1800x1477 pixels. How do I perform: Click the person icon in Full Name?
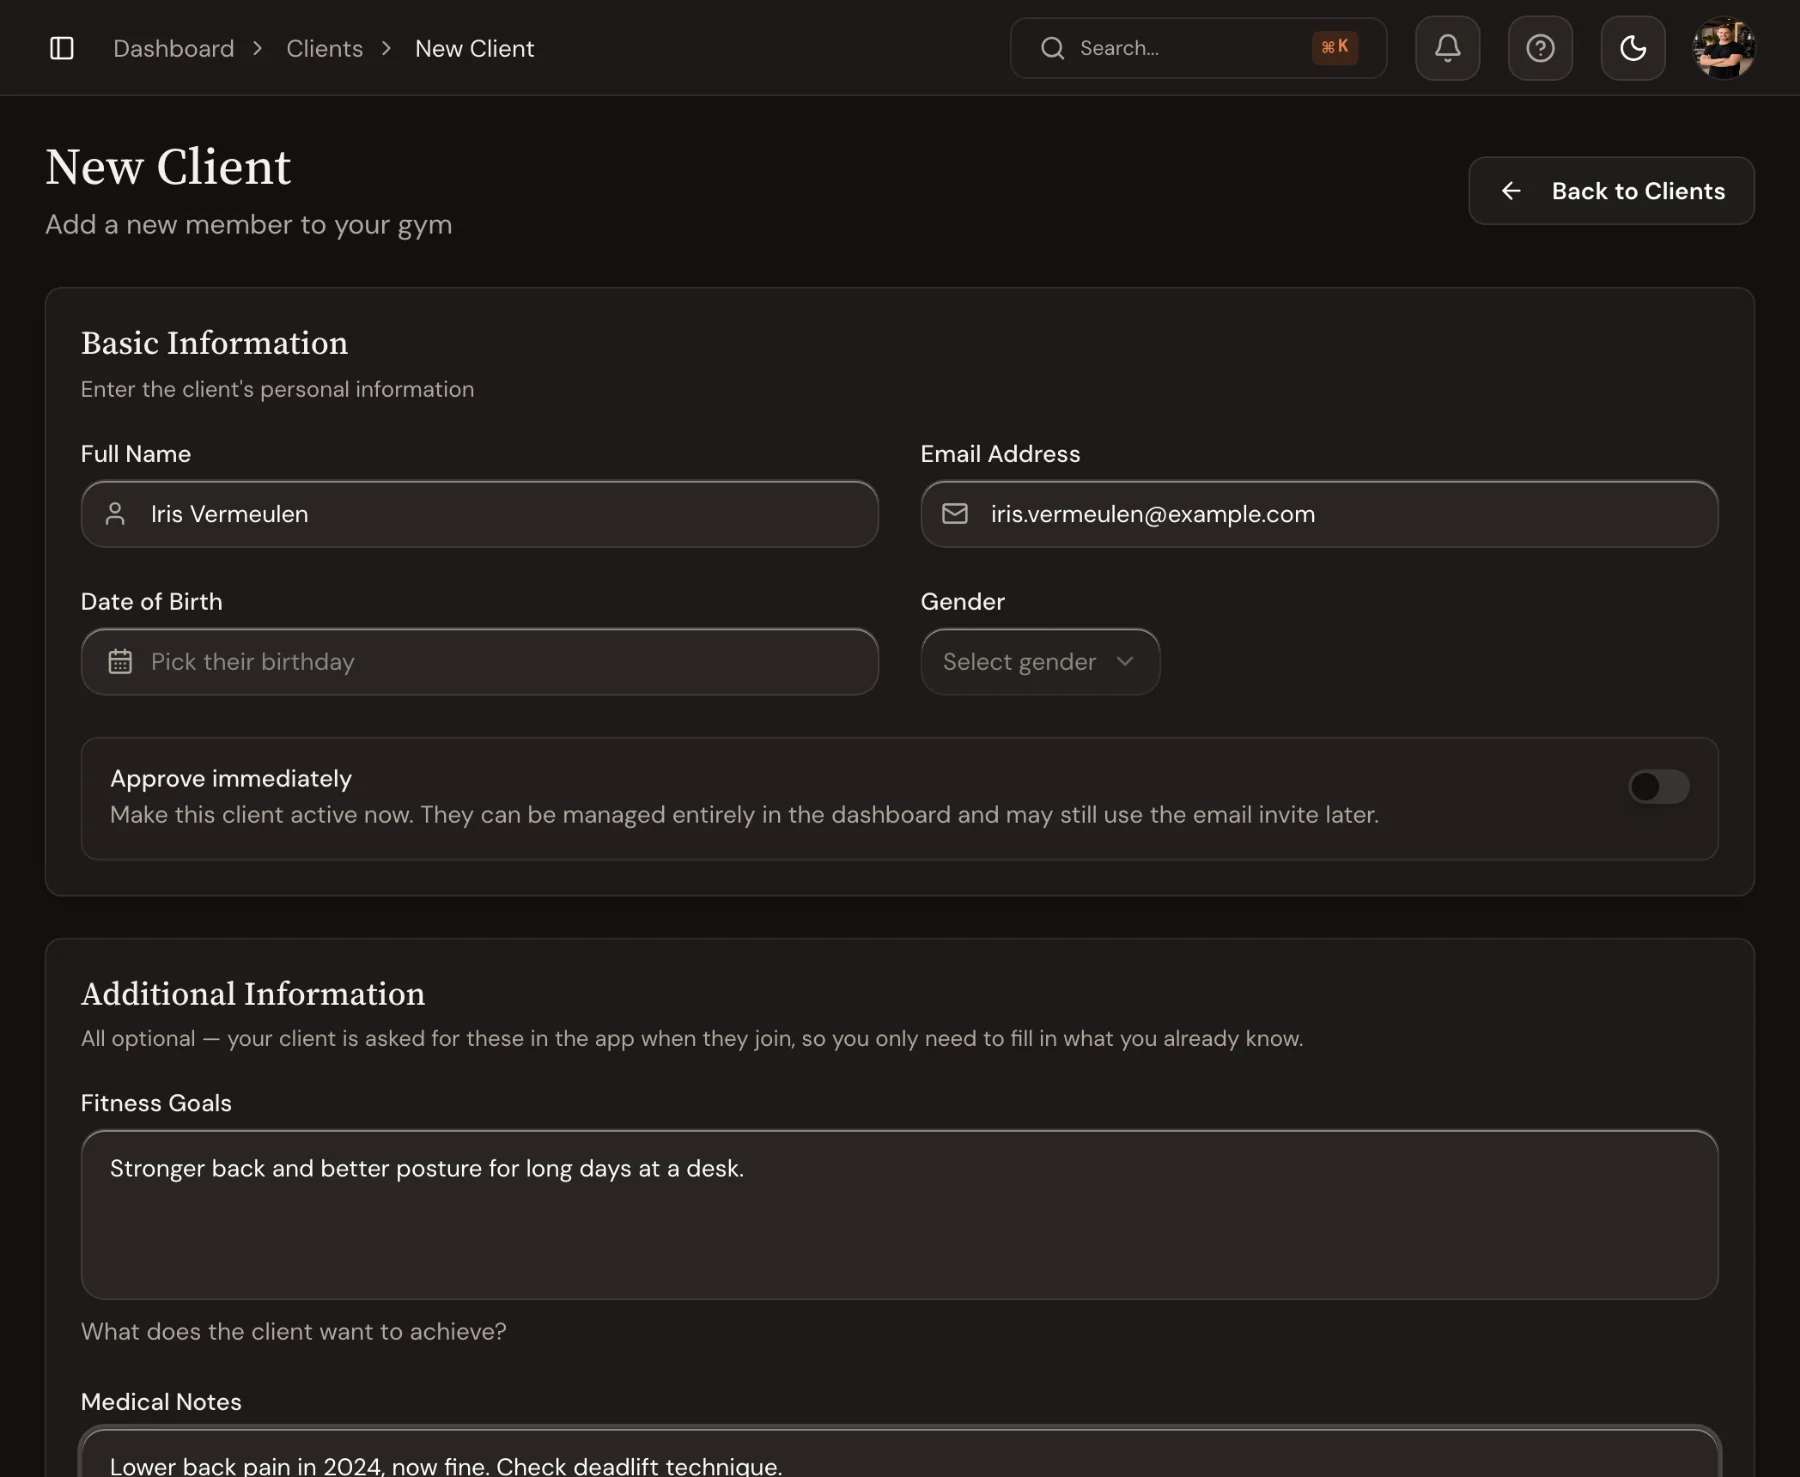[x=116, y=514]
